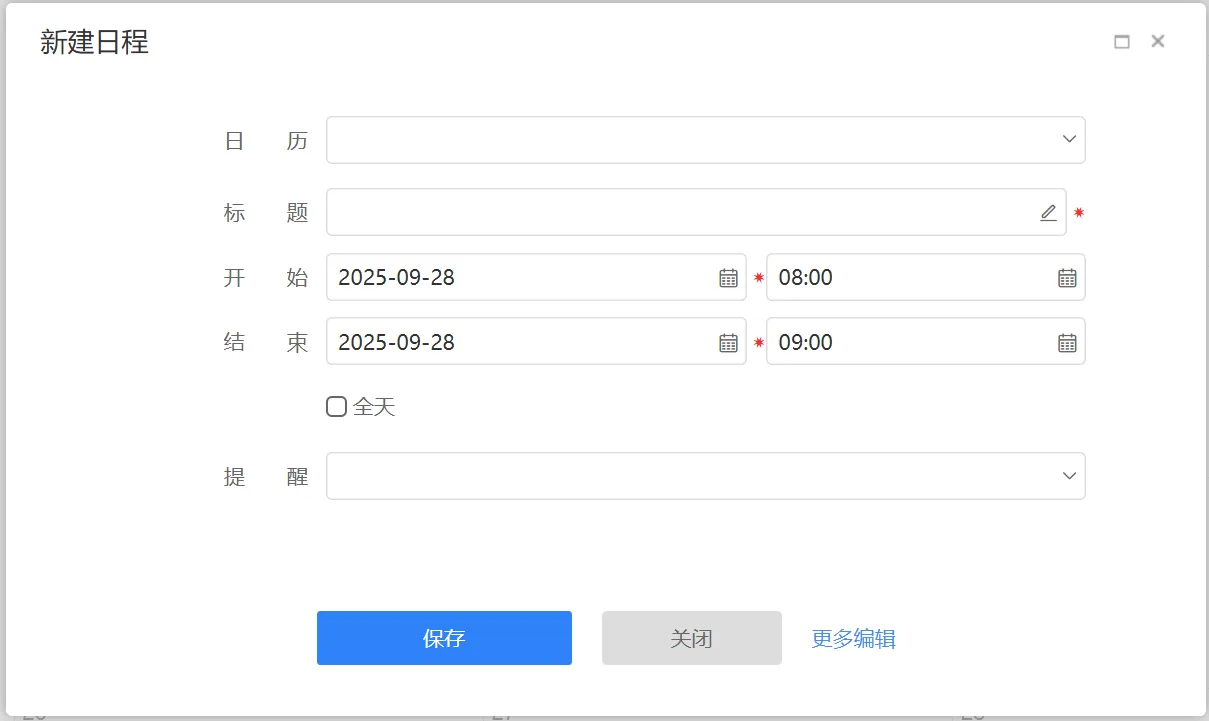This screenshot has height=721, width=1209.
Task: Click the 新建日程 dialog title
Action: [x=94, y=42]
